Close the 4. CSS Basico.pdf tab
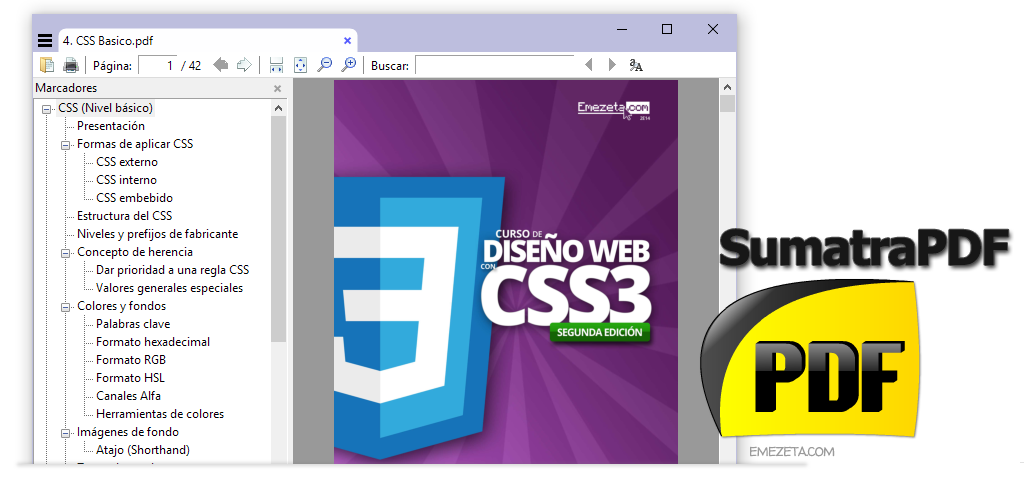This screenshot has width=1024, height=484. 347,40
